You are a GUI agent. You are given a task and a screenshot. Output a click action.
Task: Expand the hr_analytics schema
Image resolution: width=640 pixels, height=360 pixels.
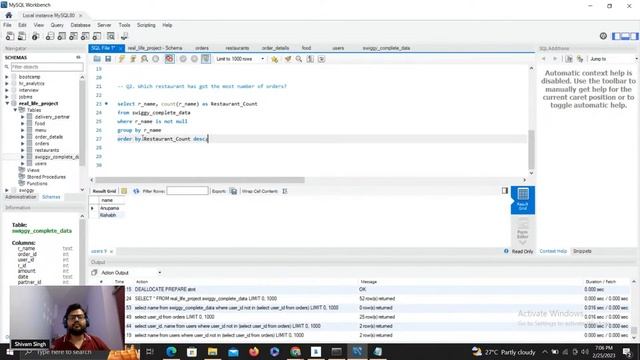point(7,84)
